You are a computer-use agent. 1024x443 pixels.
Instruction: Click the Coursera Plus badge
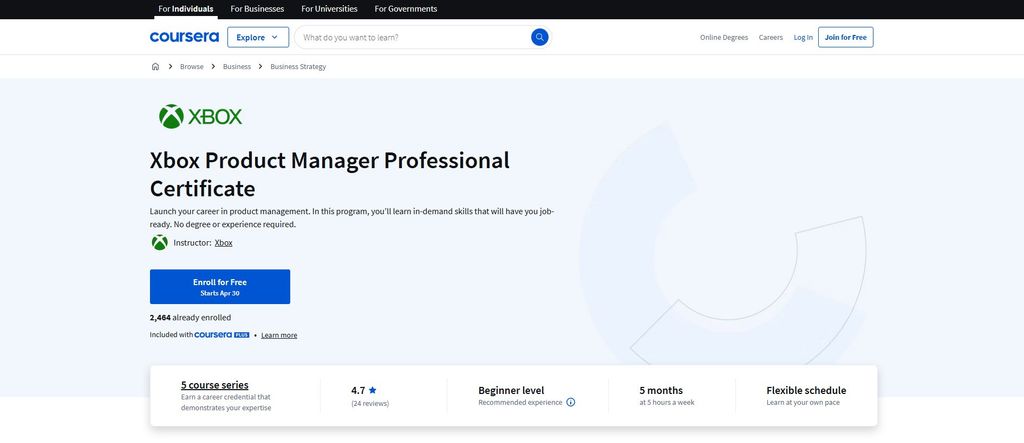tap(222, 335)
